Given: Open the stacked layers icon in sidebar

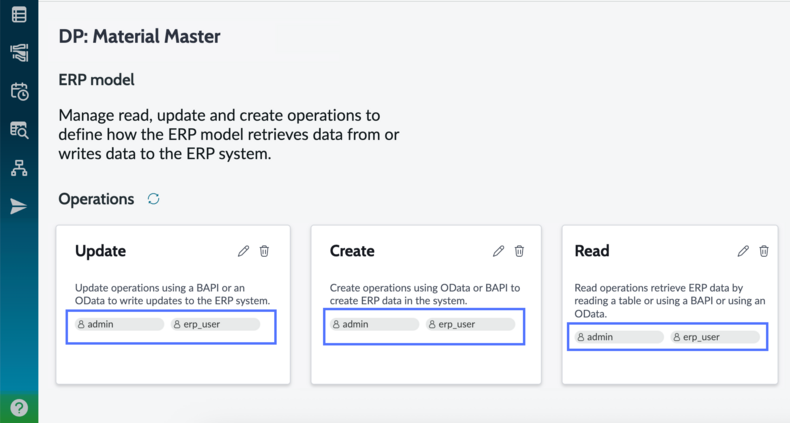Looking at the screenshot, I should 19,52.
